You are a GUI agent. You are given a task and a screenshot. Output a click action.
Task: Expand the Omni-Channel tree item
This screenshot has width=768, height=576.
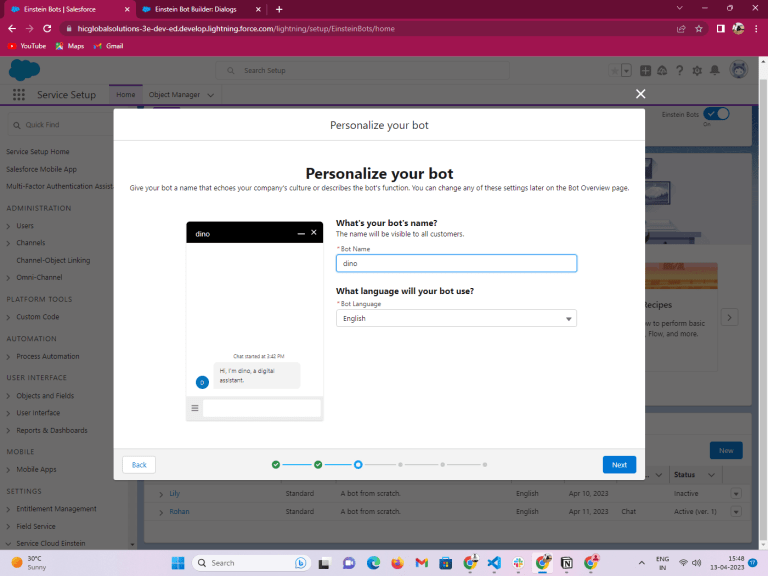click(8, 278)
